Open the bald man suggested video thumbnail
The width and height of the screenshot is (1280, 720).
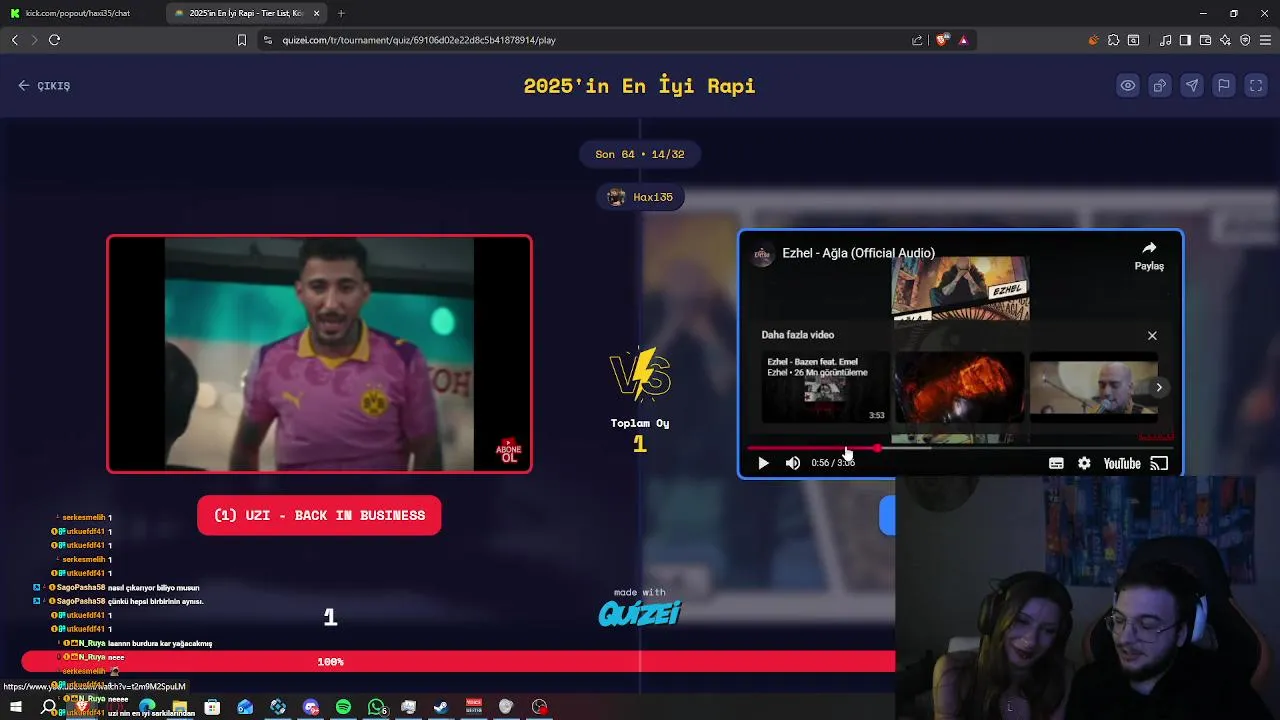(1093, 387)
